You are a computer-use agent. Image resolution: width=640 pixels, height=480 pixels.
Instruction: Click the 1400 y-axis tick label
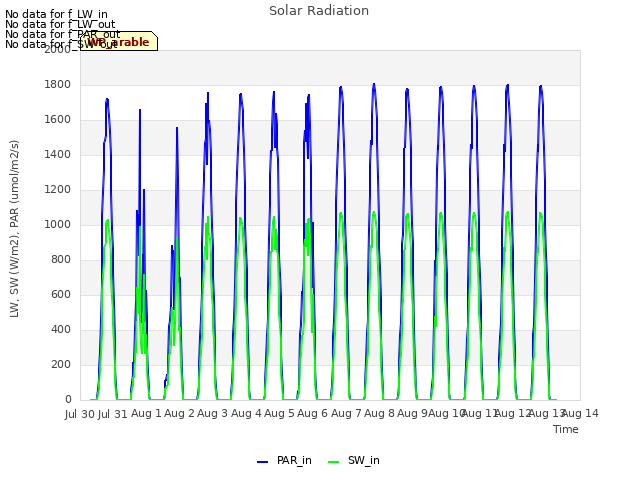click(58, 154)
